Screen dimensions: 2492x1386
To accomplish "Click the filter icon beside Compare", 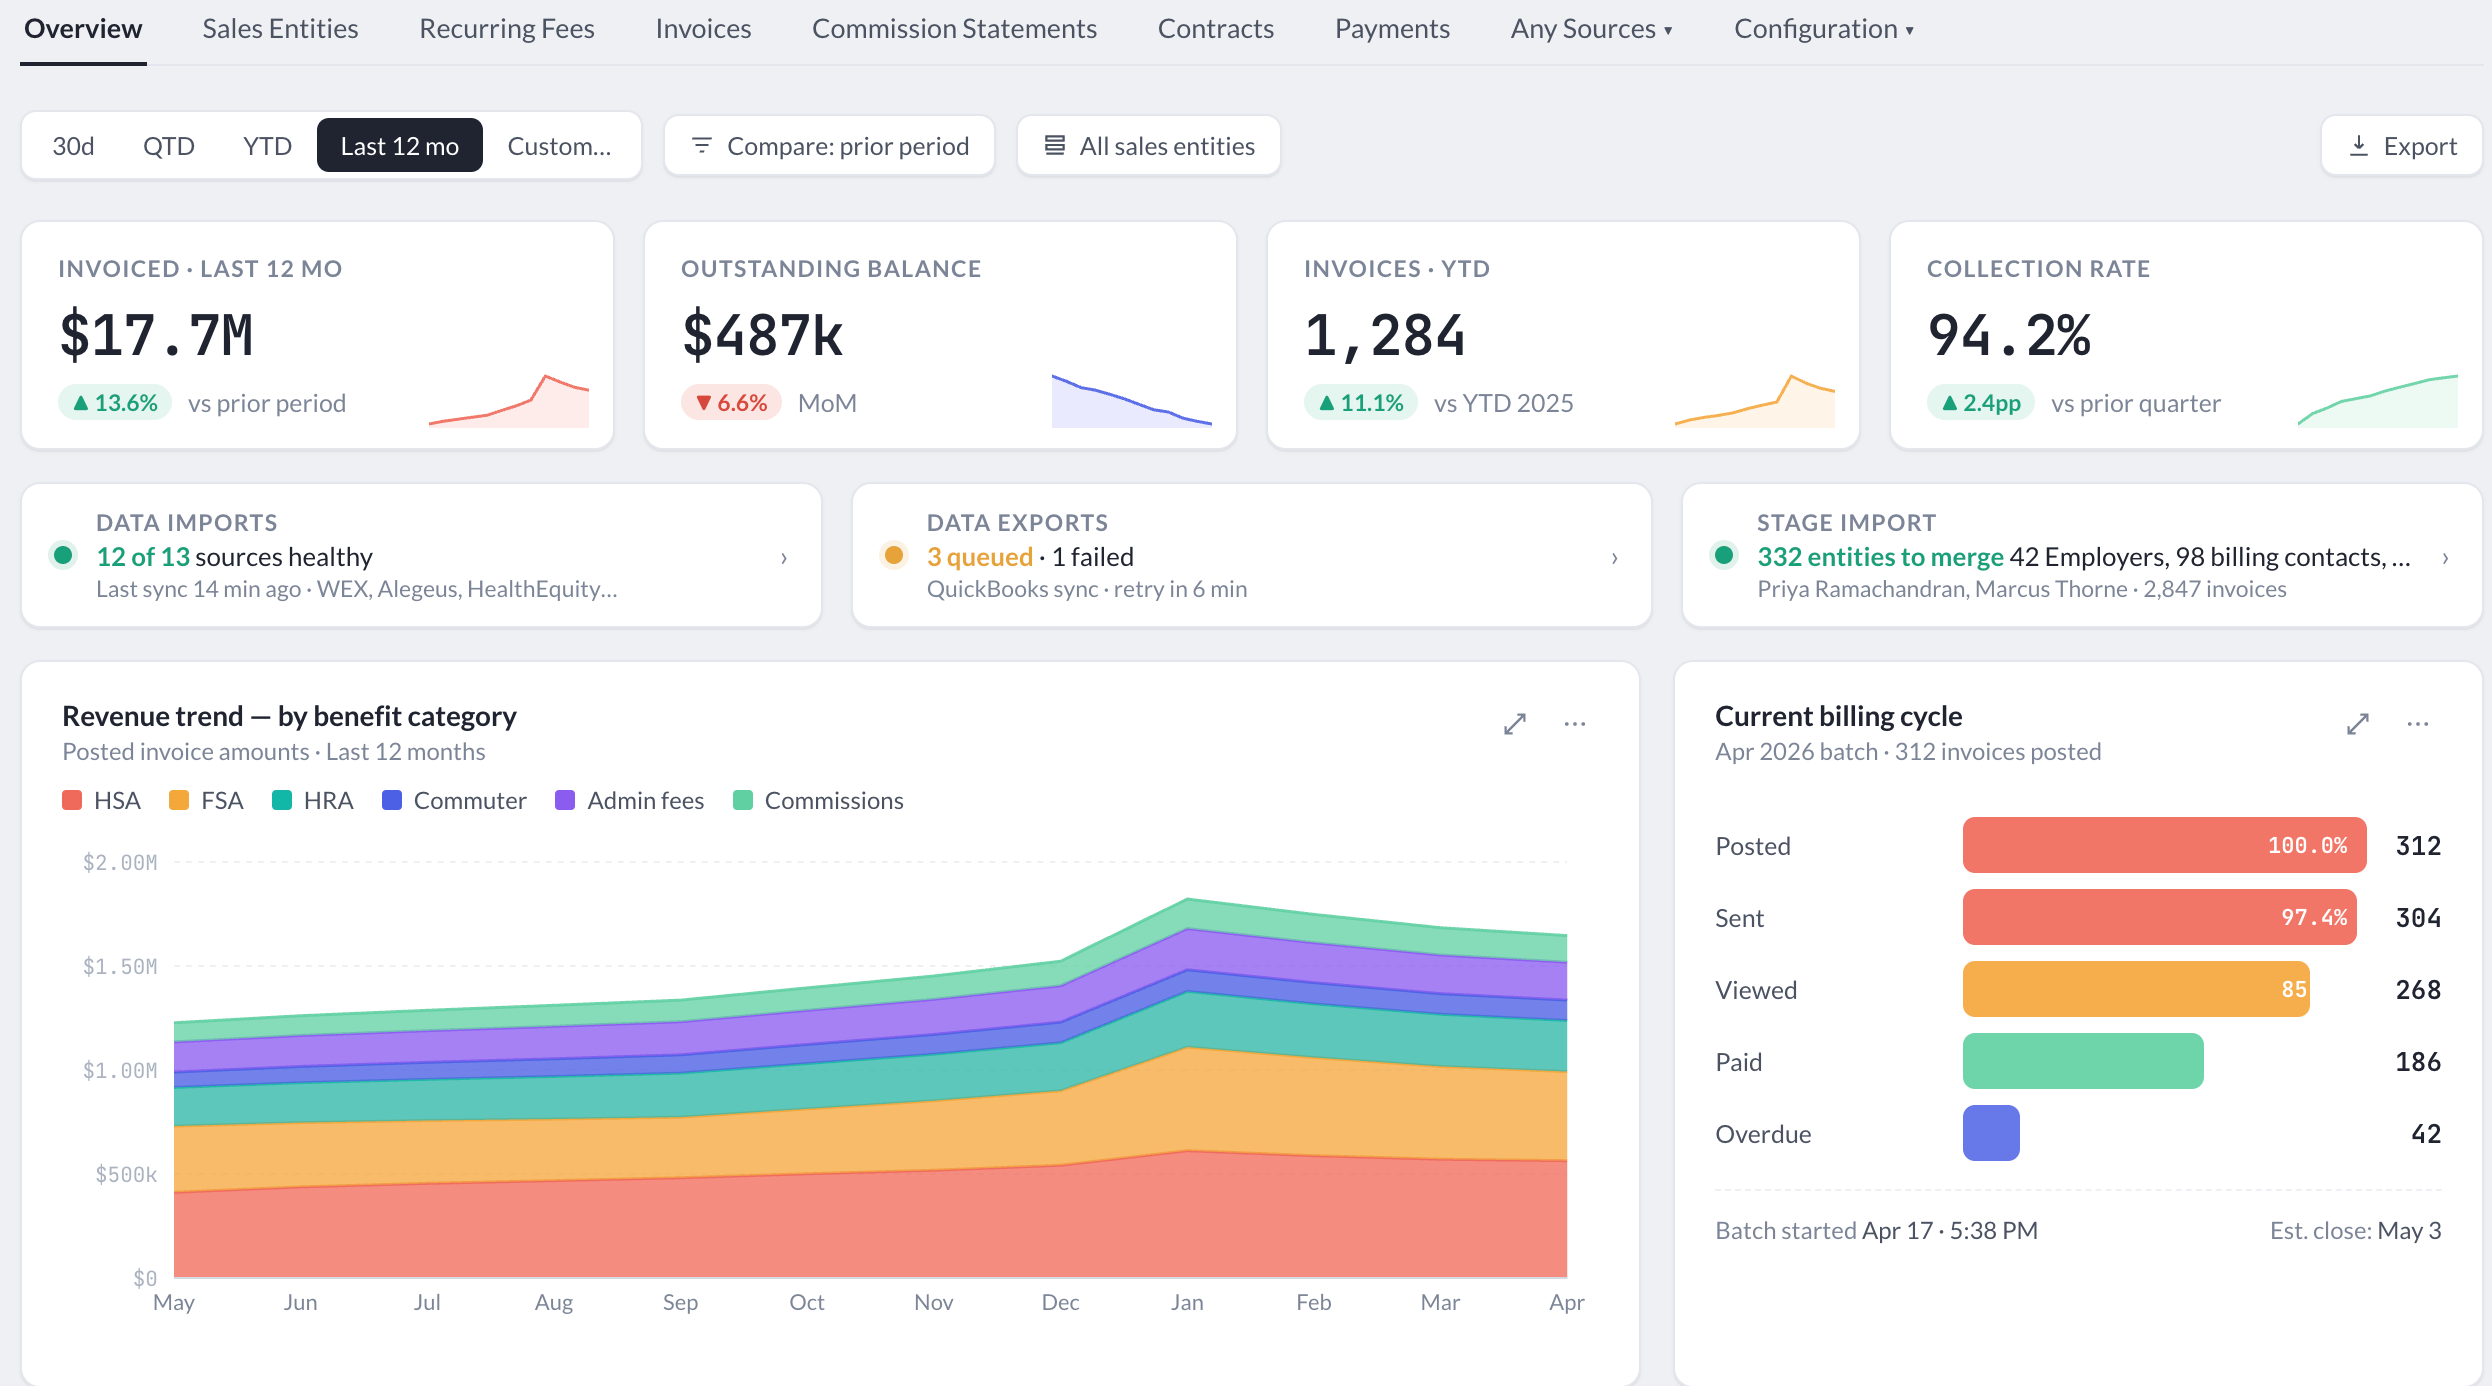I will click(x=702, y=146).
